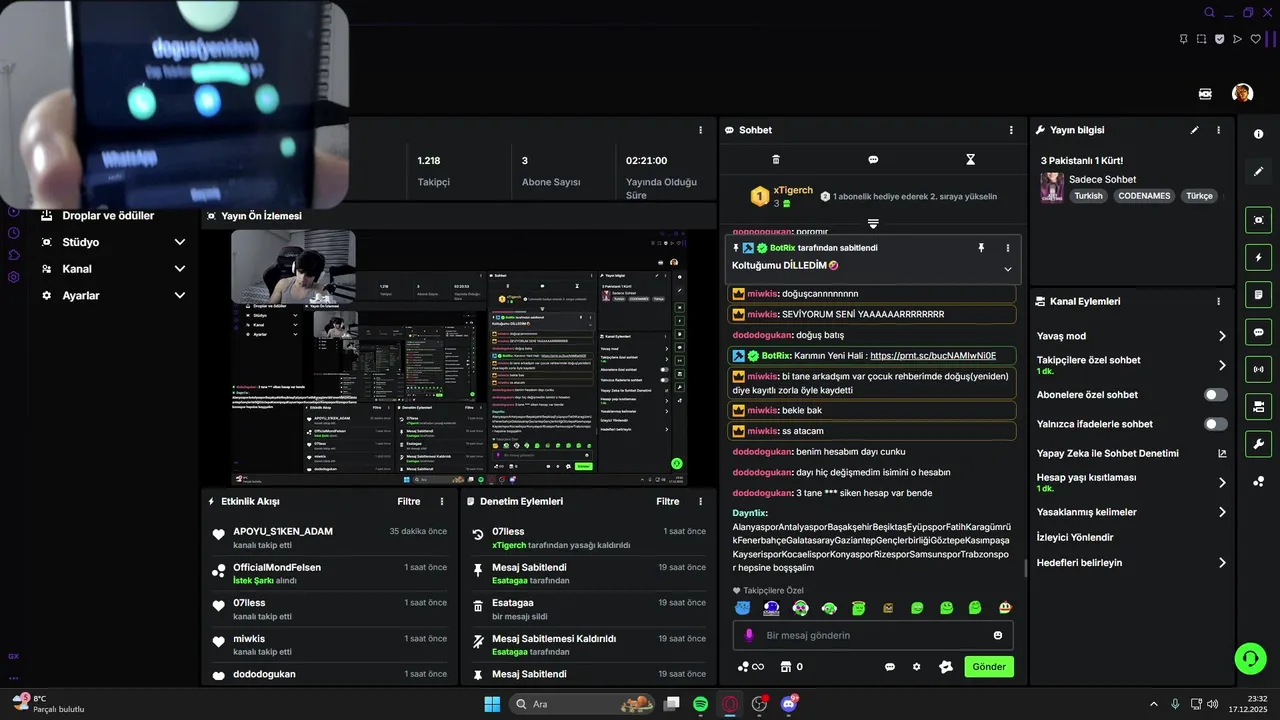Click the CODENAMES tag
This screenshot has height=720, width=1280.
tap(1144, 196)
